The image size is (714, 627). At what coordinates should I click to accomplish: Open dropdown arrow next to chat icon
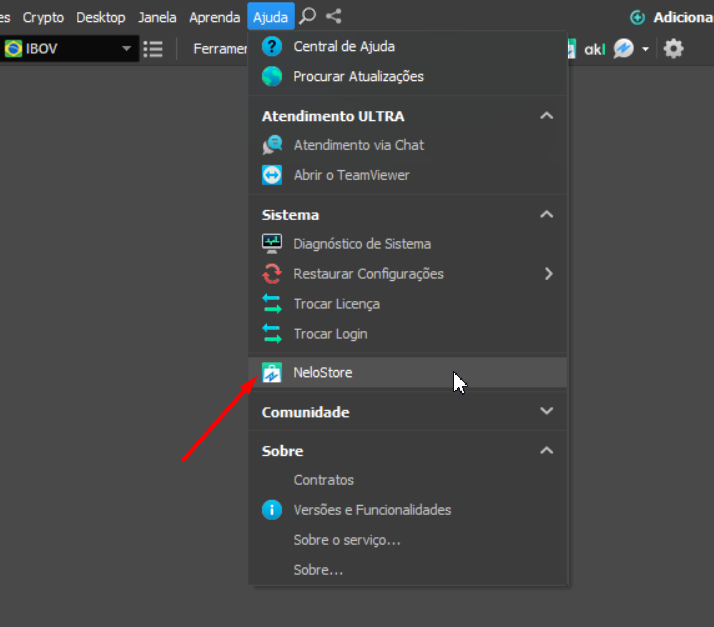click(x=645, y=49)
